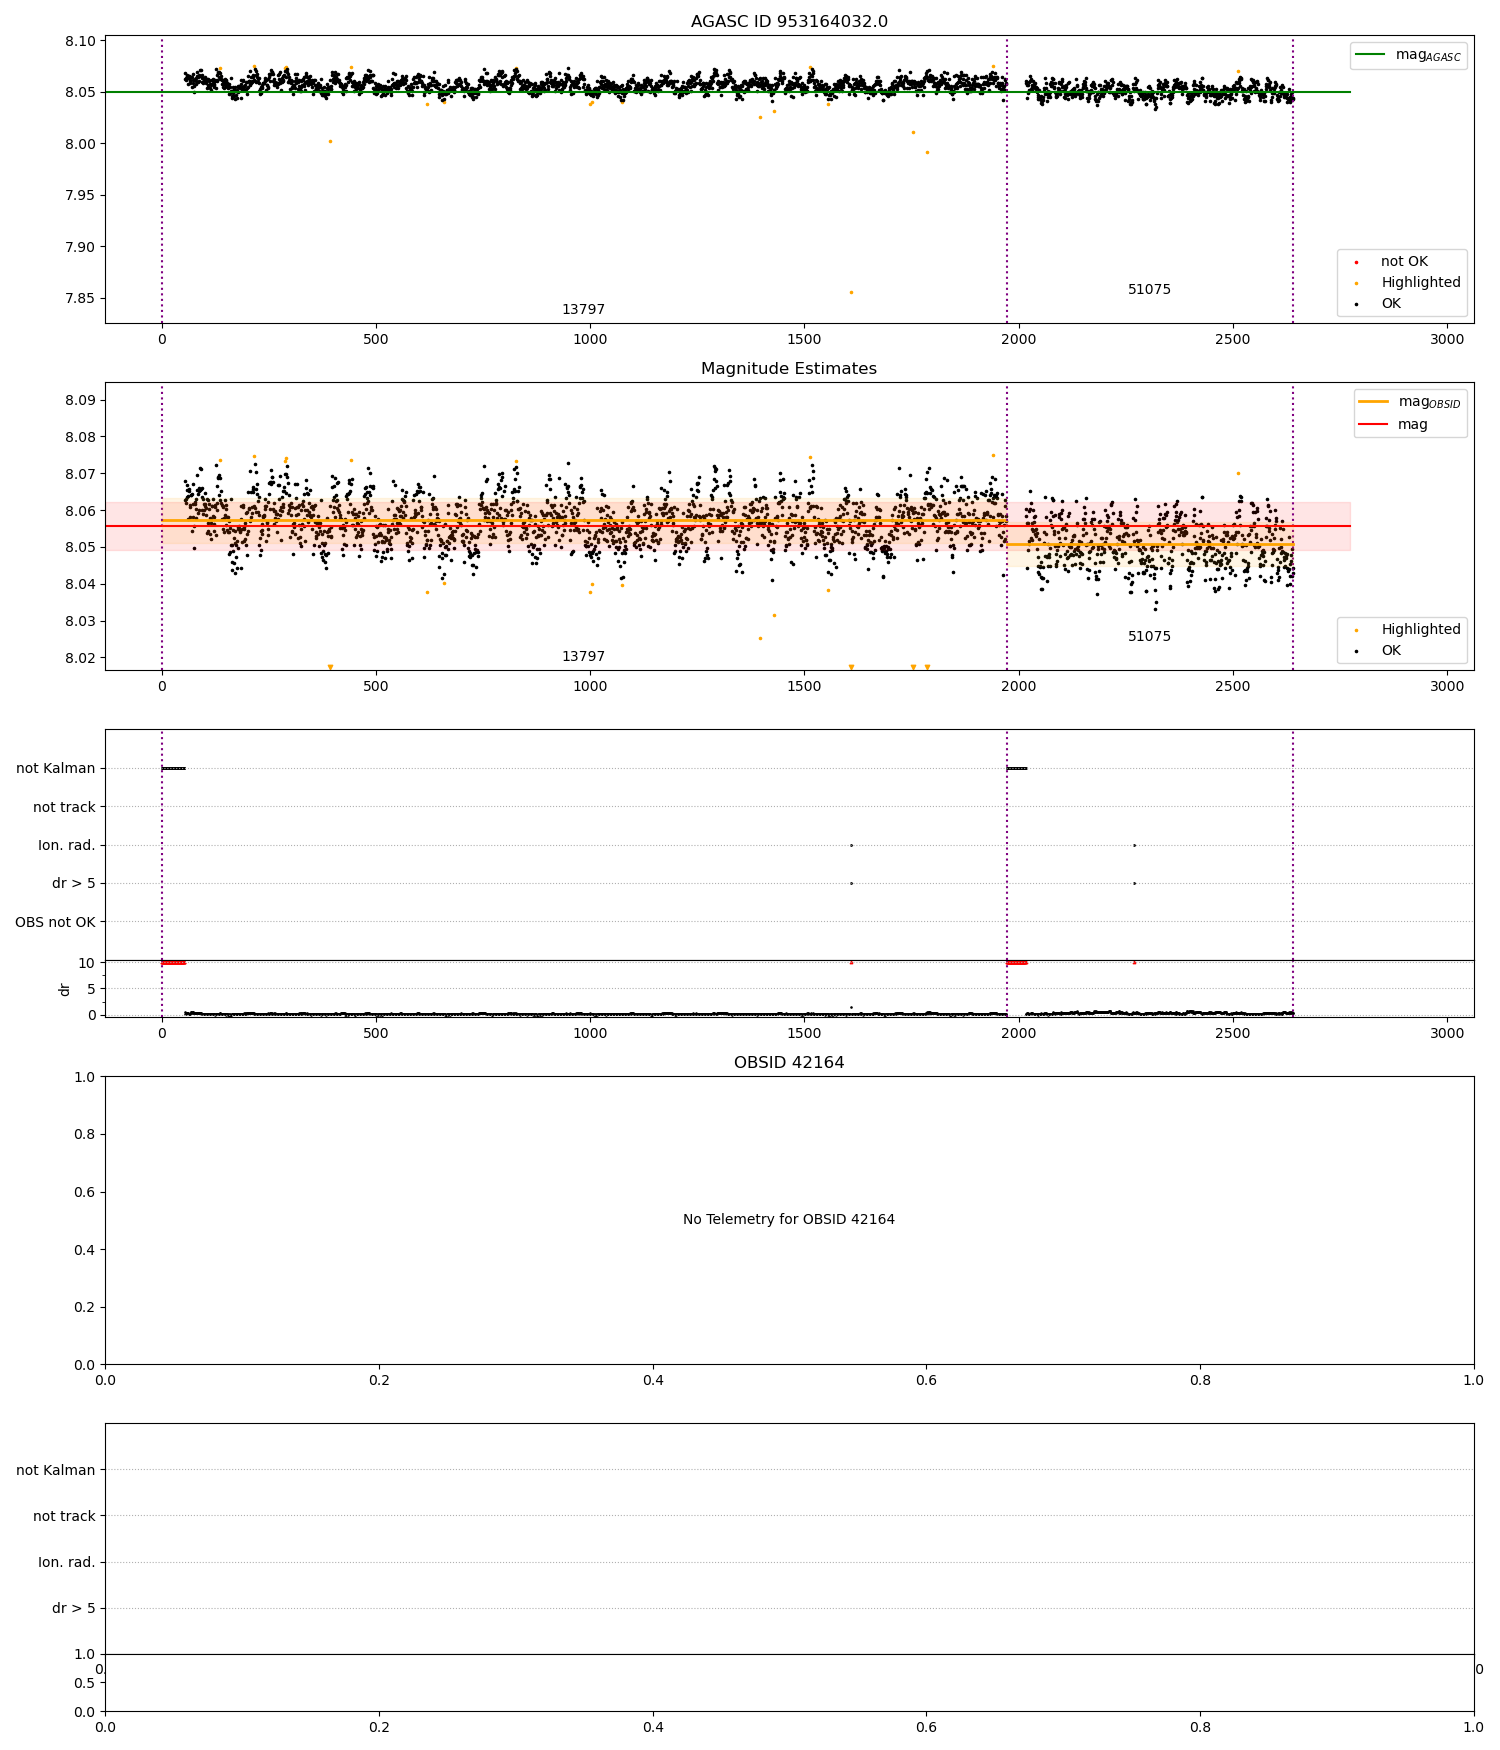This screenshot has width=1500, height=1750.
Task: Click the "not Kalman" label in the third plot
Action: 56,769
